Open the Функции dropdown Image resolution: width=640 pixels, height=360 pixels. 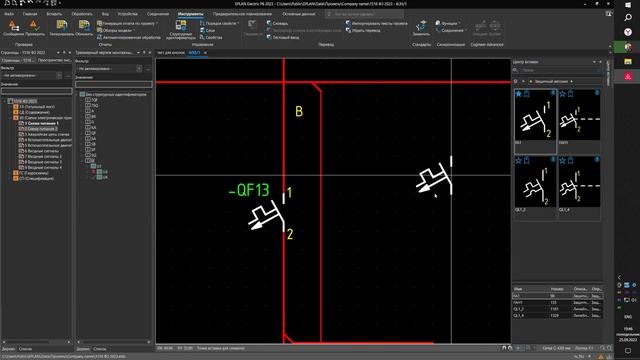tap(448, 23)
